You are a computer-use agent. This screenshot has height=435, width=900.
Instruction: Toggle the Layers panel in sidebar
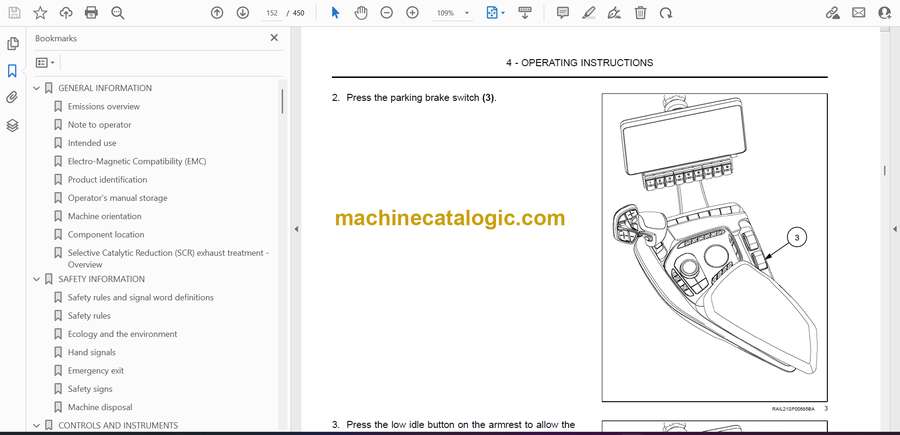12,125
